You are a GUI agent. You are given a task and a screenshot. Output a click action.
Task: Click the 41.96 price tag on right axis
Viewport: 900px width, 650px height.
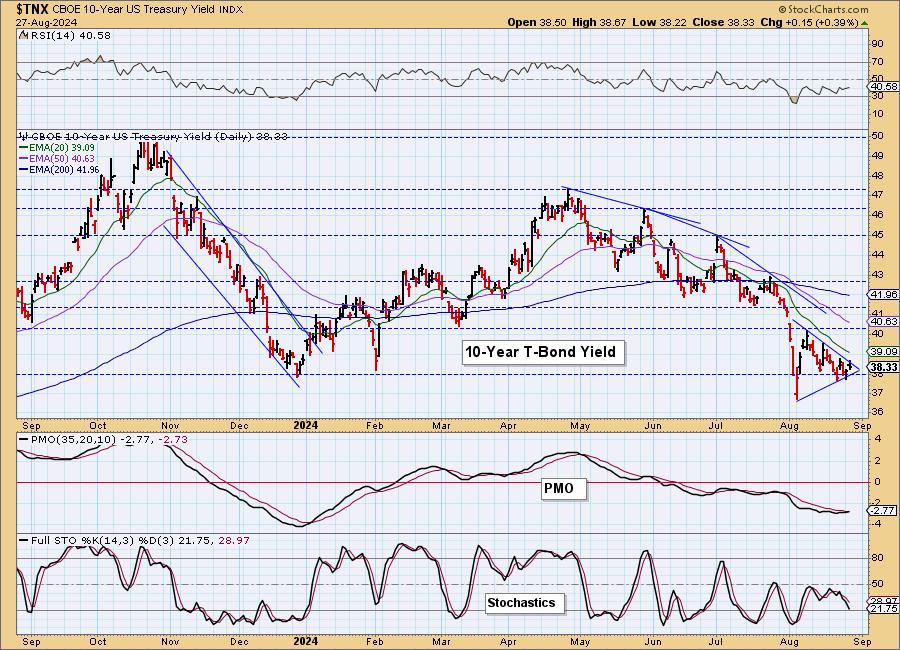tap(884, 295)
